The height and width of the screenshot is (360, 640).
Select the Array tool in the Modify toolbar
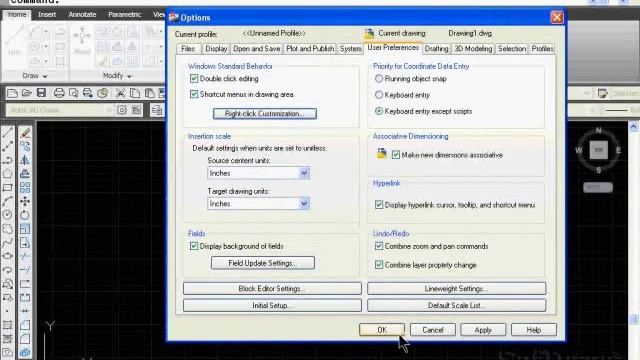pyautogui.click(x=25, y=188)
